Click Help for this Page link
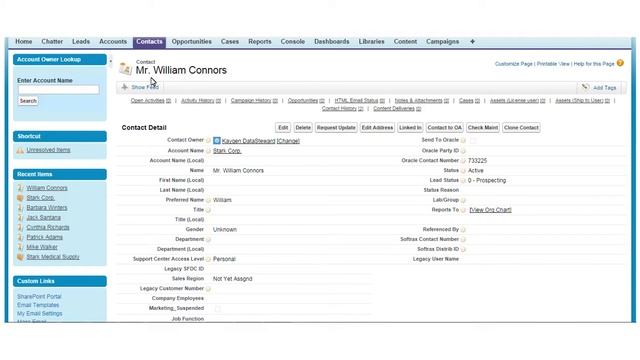This screenshot has height=360, width=640. tap(594, 64)
